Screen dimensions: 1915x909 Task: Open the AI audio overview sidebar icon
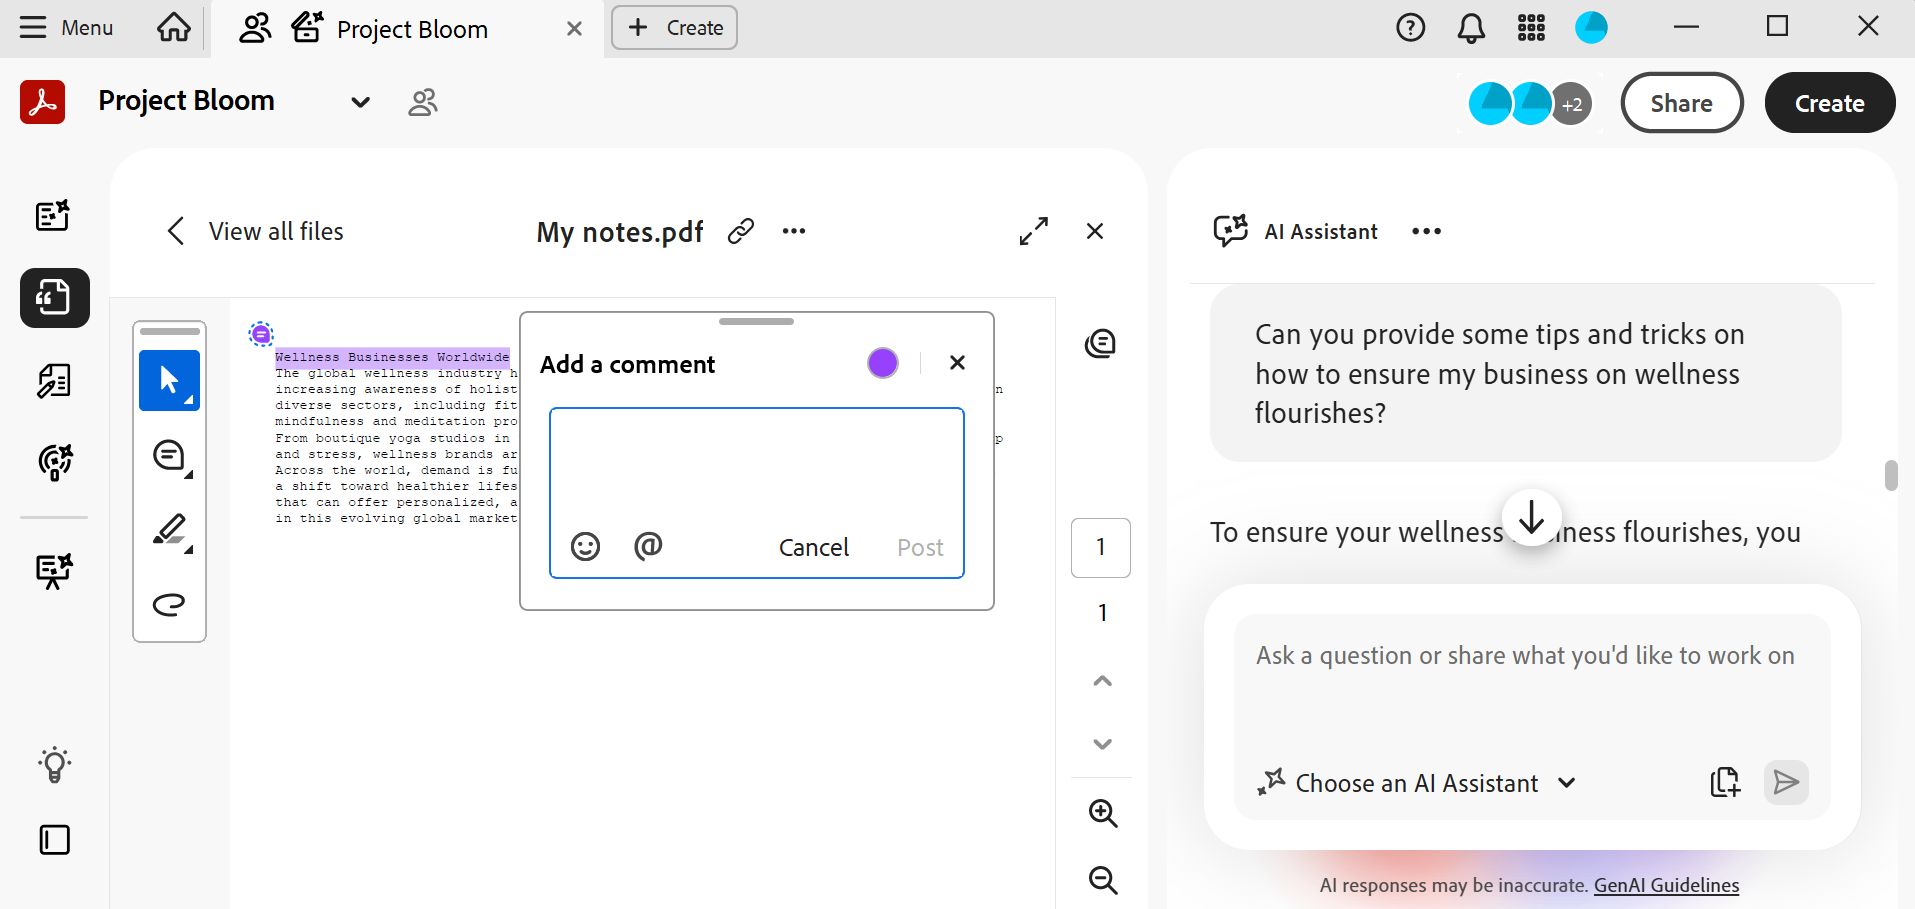coord(54,462)
